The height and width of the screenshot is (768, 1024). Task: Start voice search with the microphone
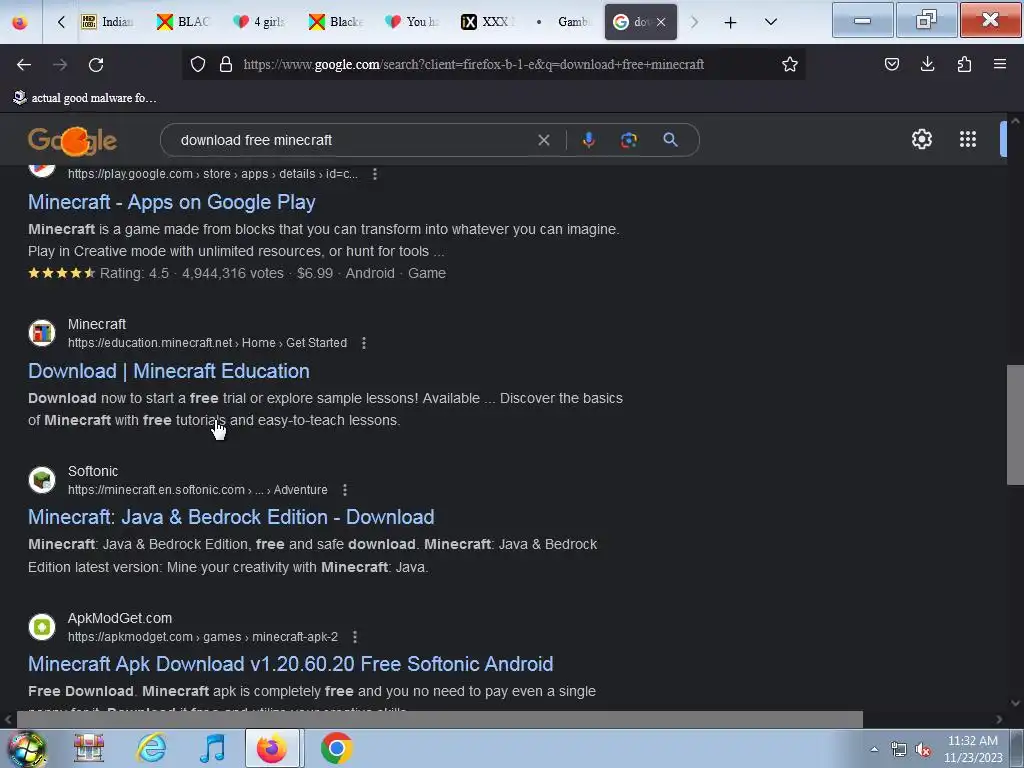click(588, 140)
